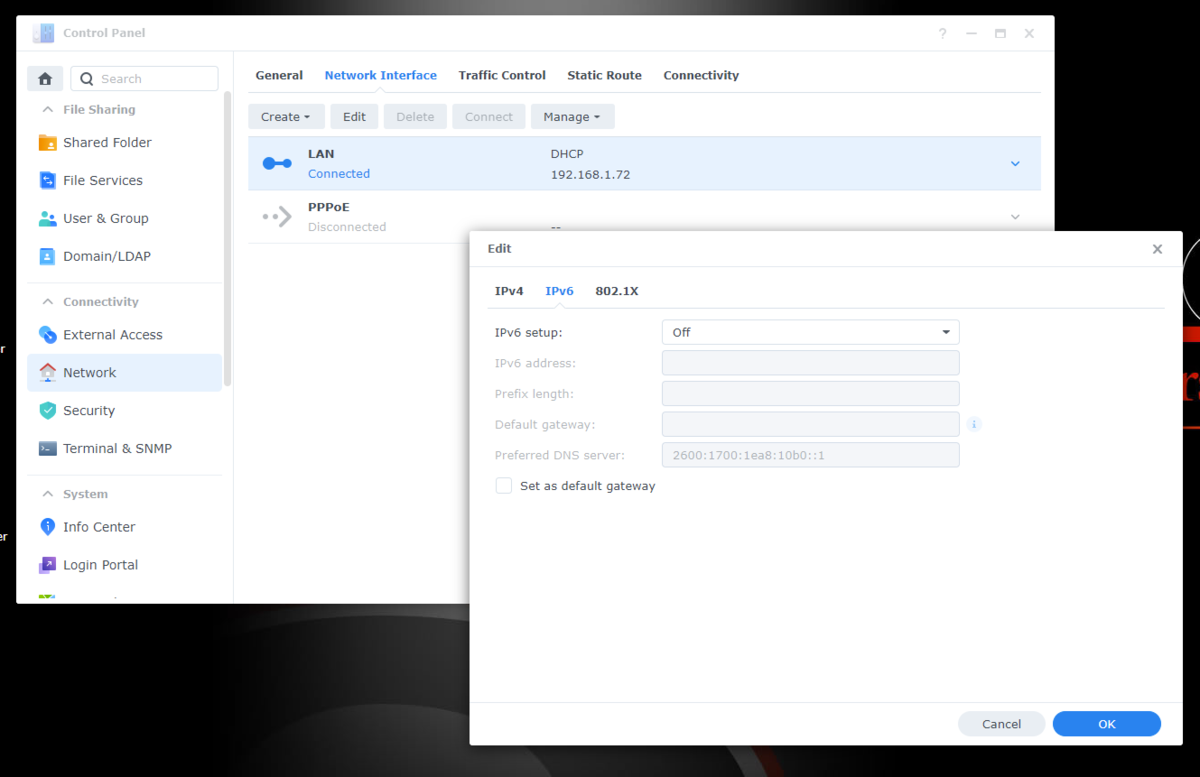
Task: Click the LAN interface connection icon
Action: tap(277, 163)
